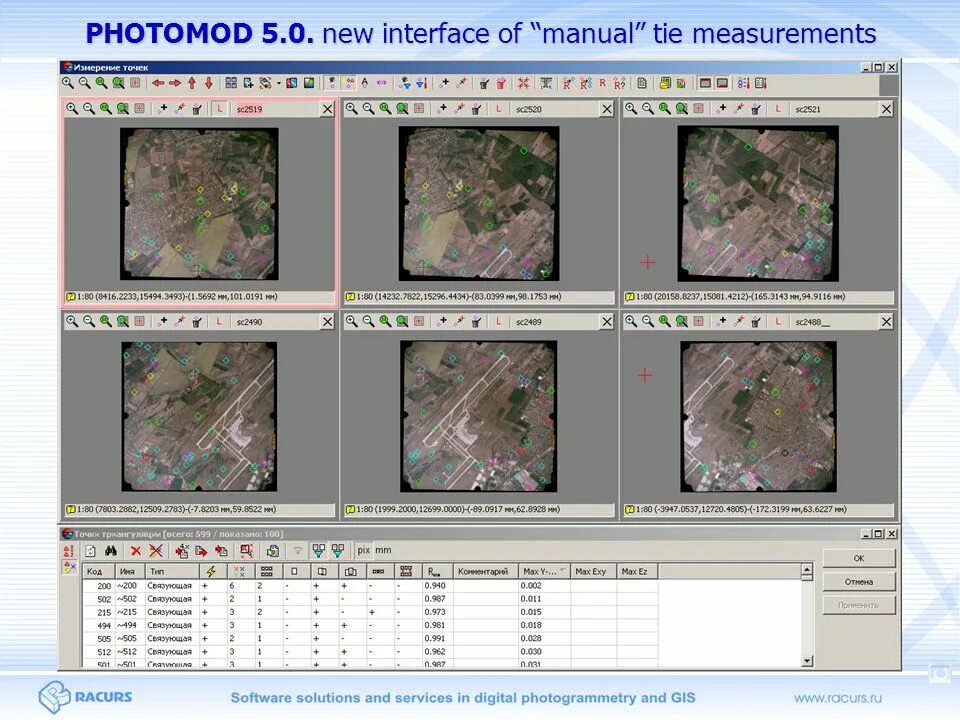Click the main toolbar add point plus icon

coord(444,83)
